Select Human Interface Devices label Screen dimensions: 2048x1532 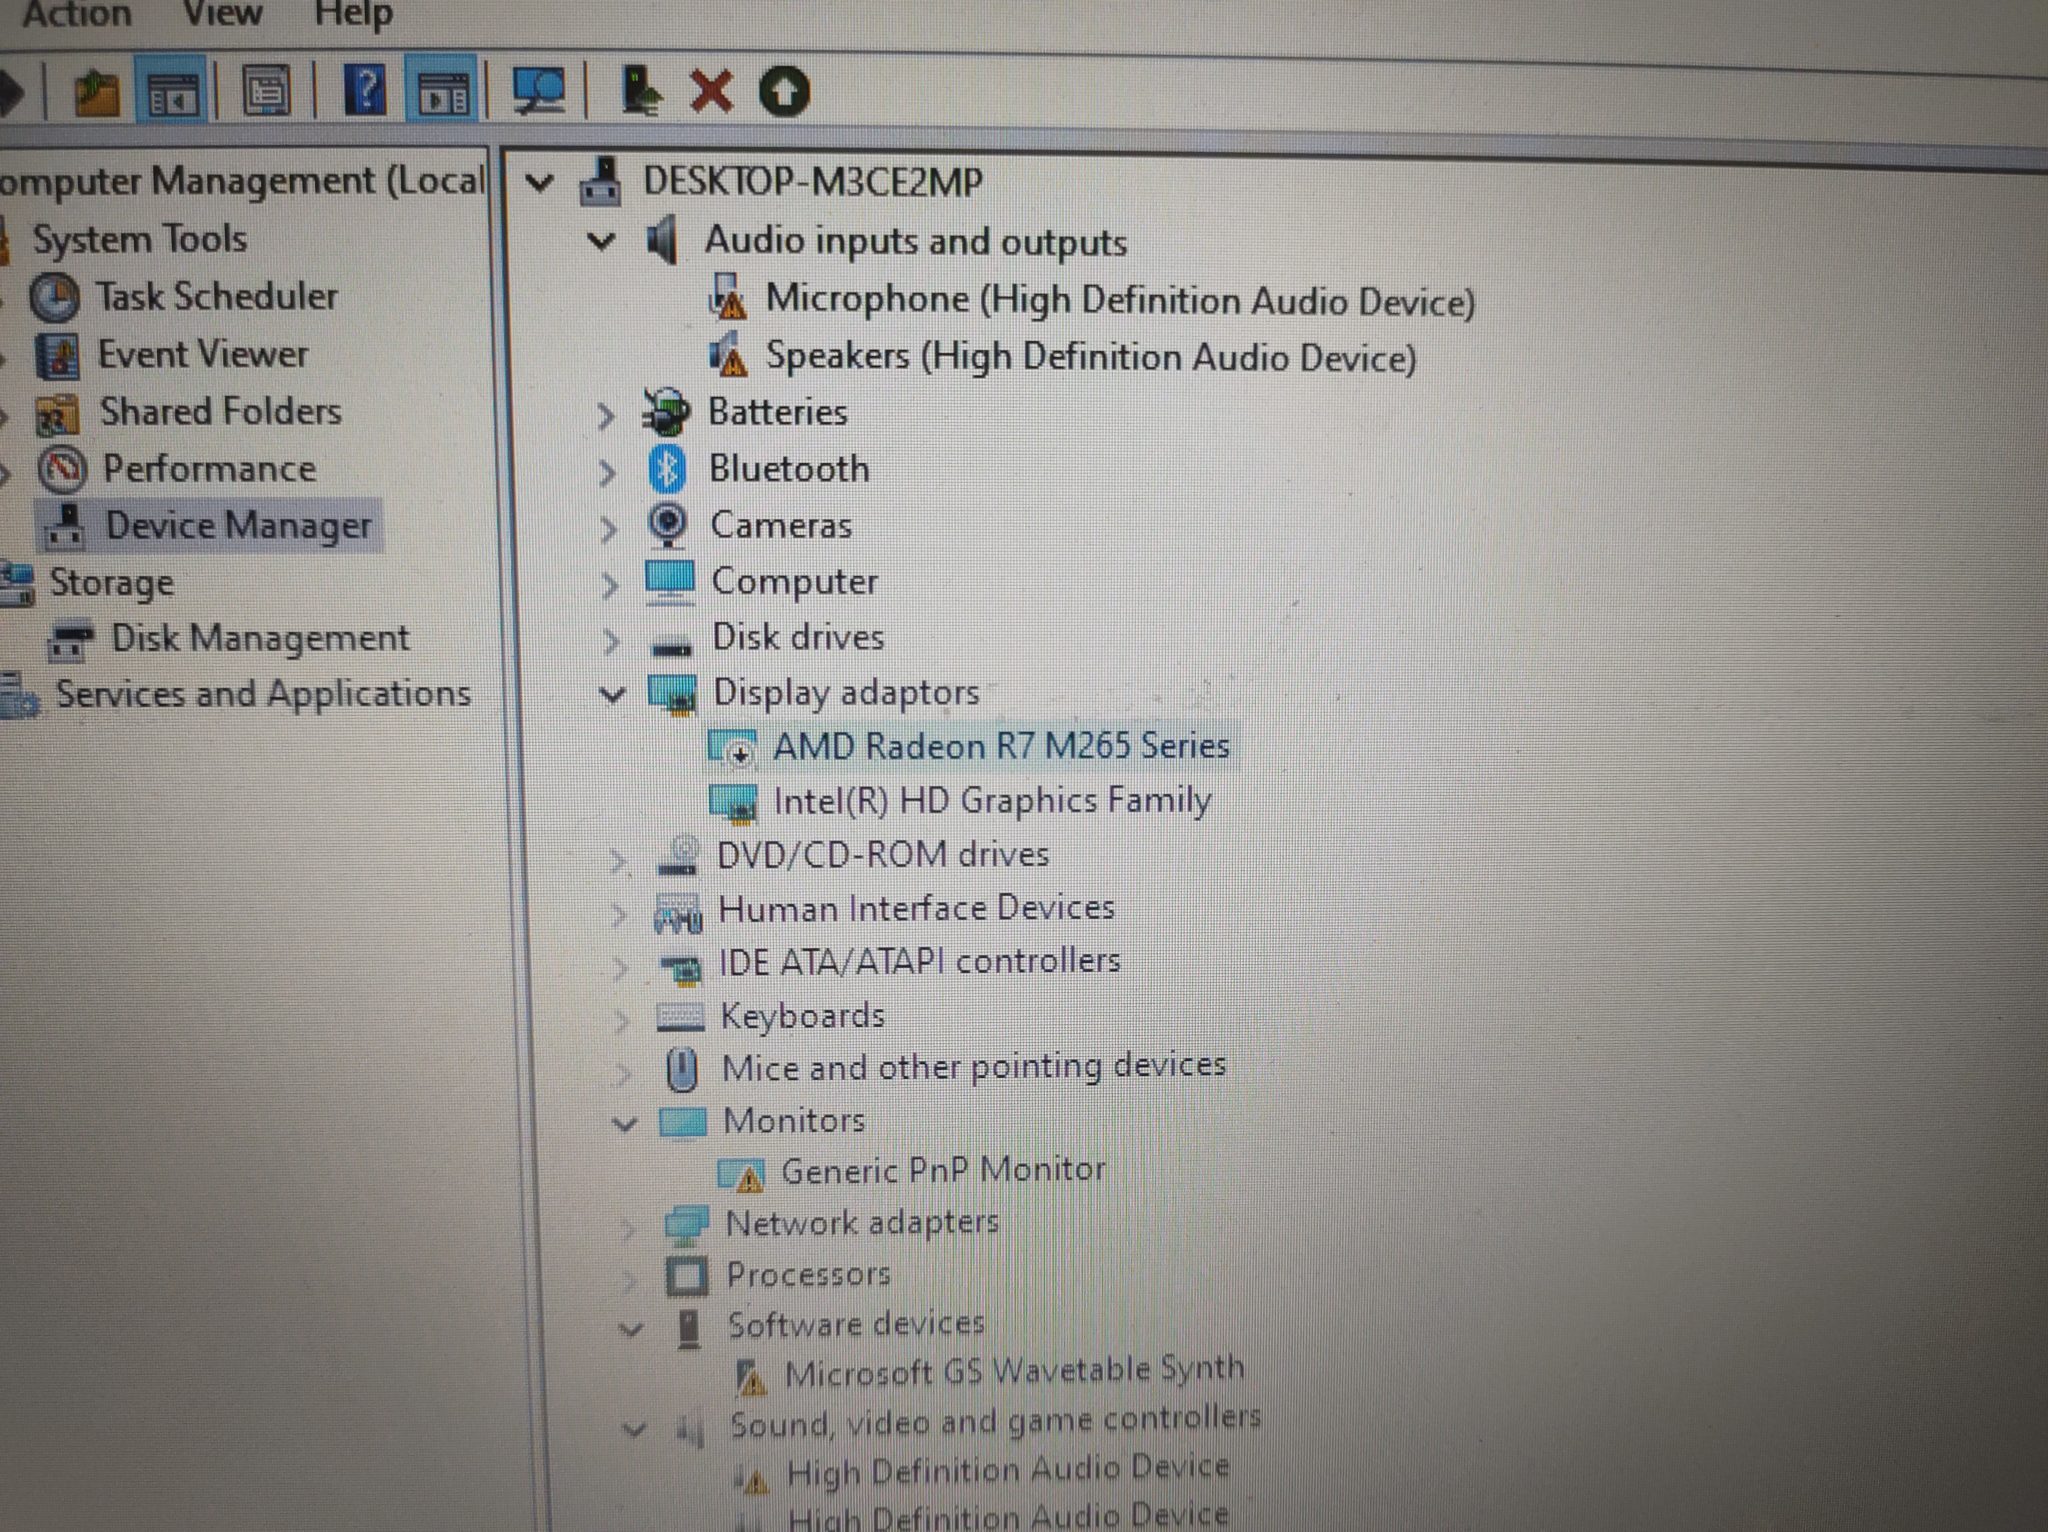(917, 908)
